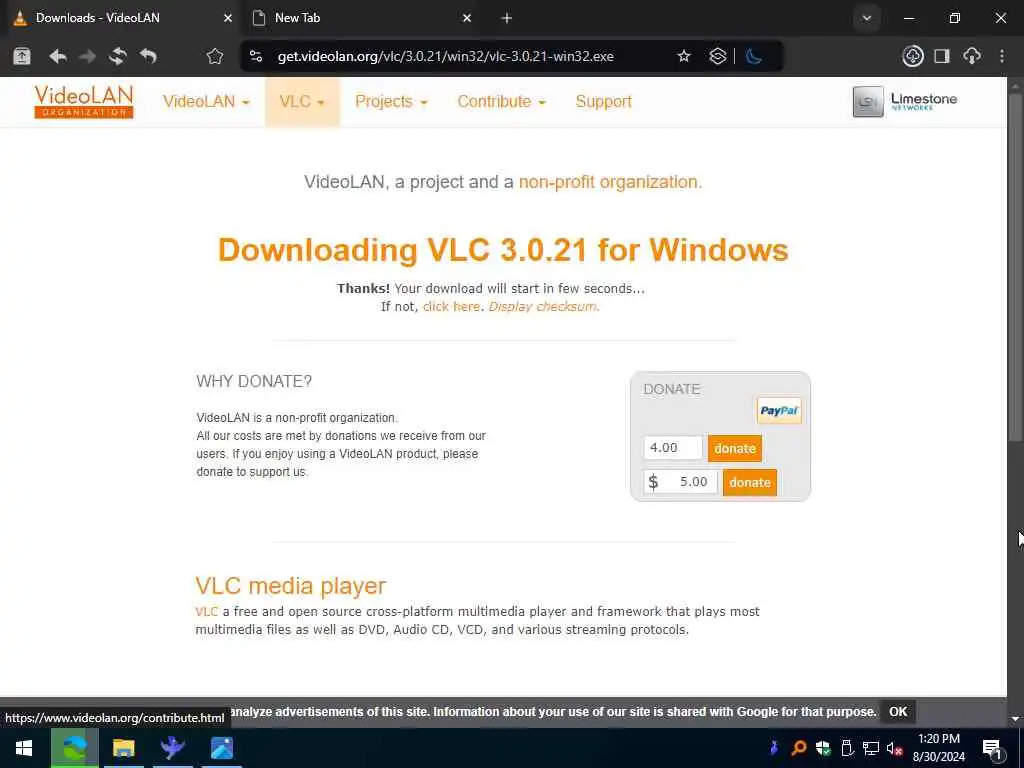Open the Support page link
This screenshot has width=1024, height=768.
[603, 102]
